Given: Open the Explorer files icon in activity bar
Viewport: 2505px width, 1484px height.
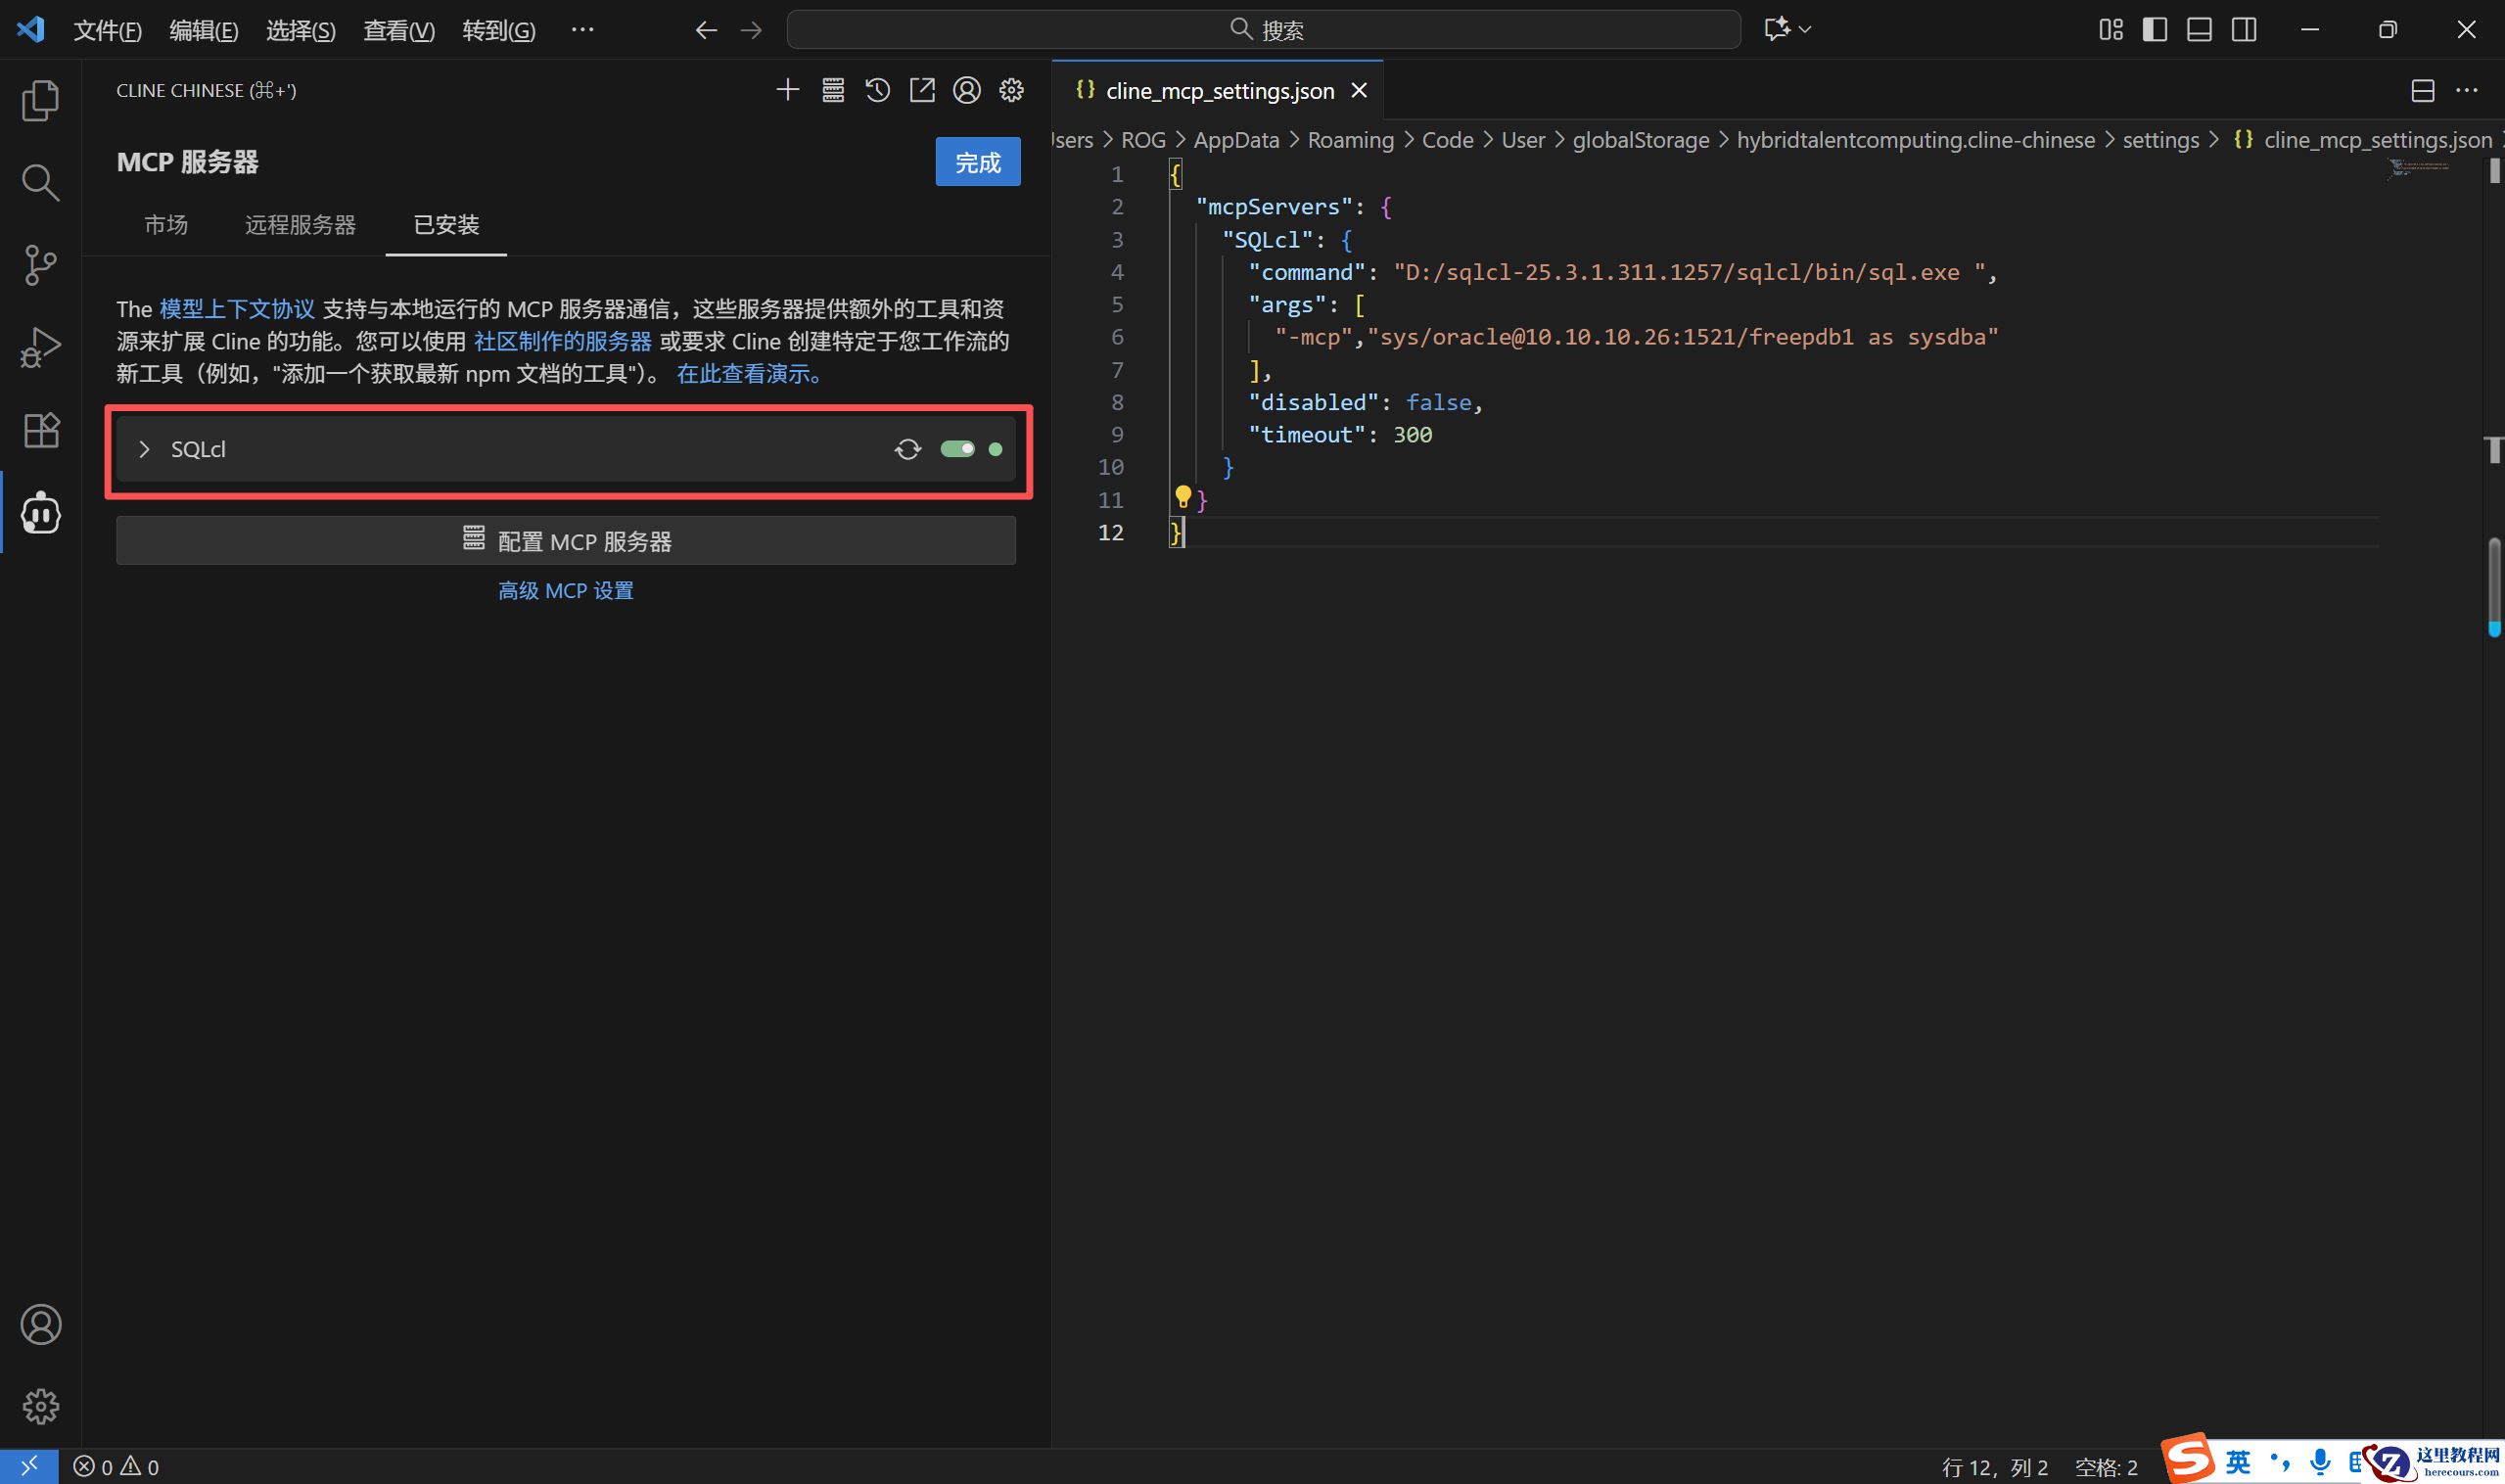Looking at the screenshot, I should [40, 100].
